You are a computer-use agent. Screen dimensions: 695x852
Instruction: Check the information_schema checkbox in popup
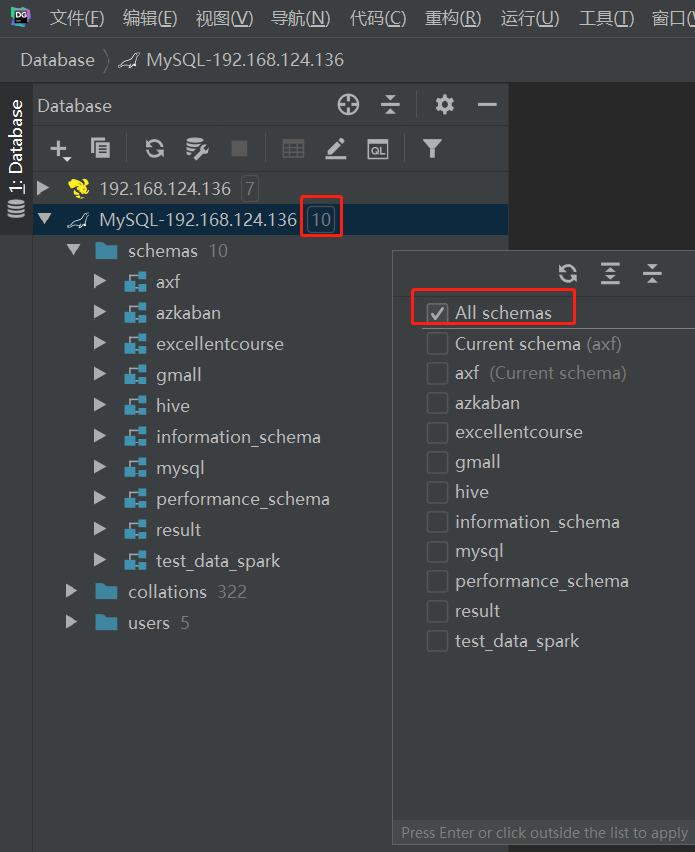[x=437, y=522]
